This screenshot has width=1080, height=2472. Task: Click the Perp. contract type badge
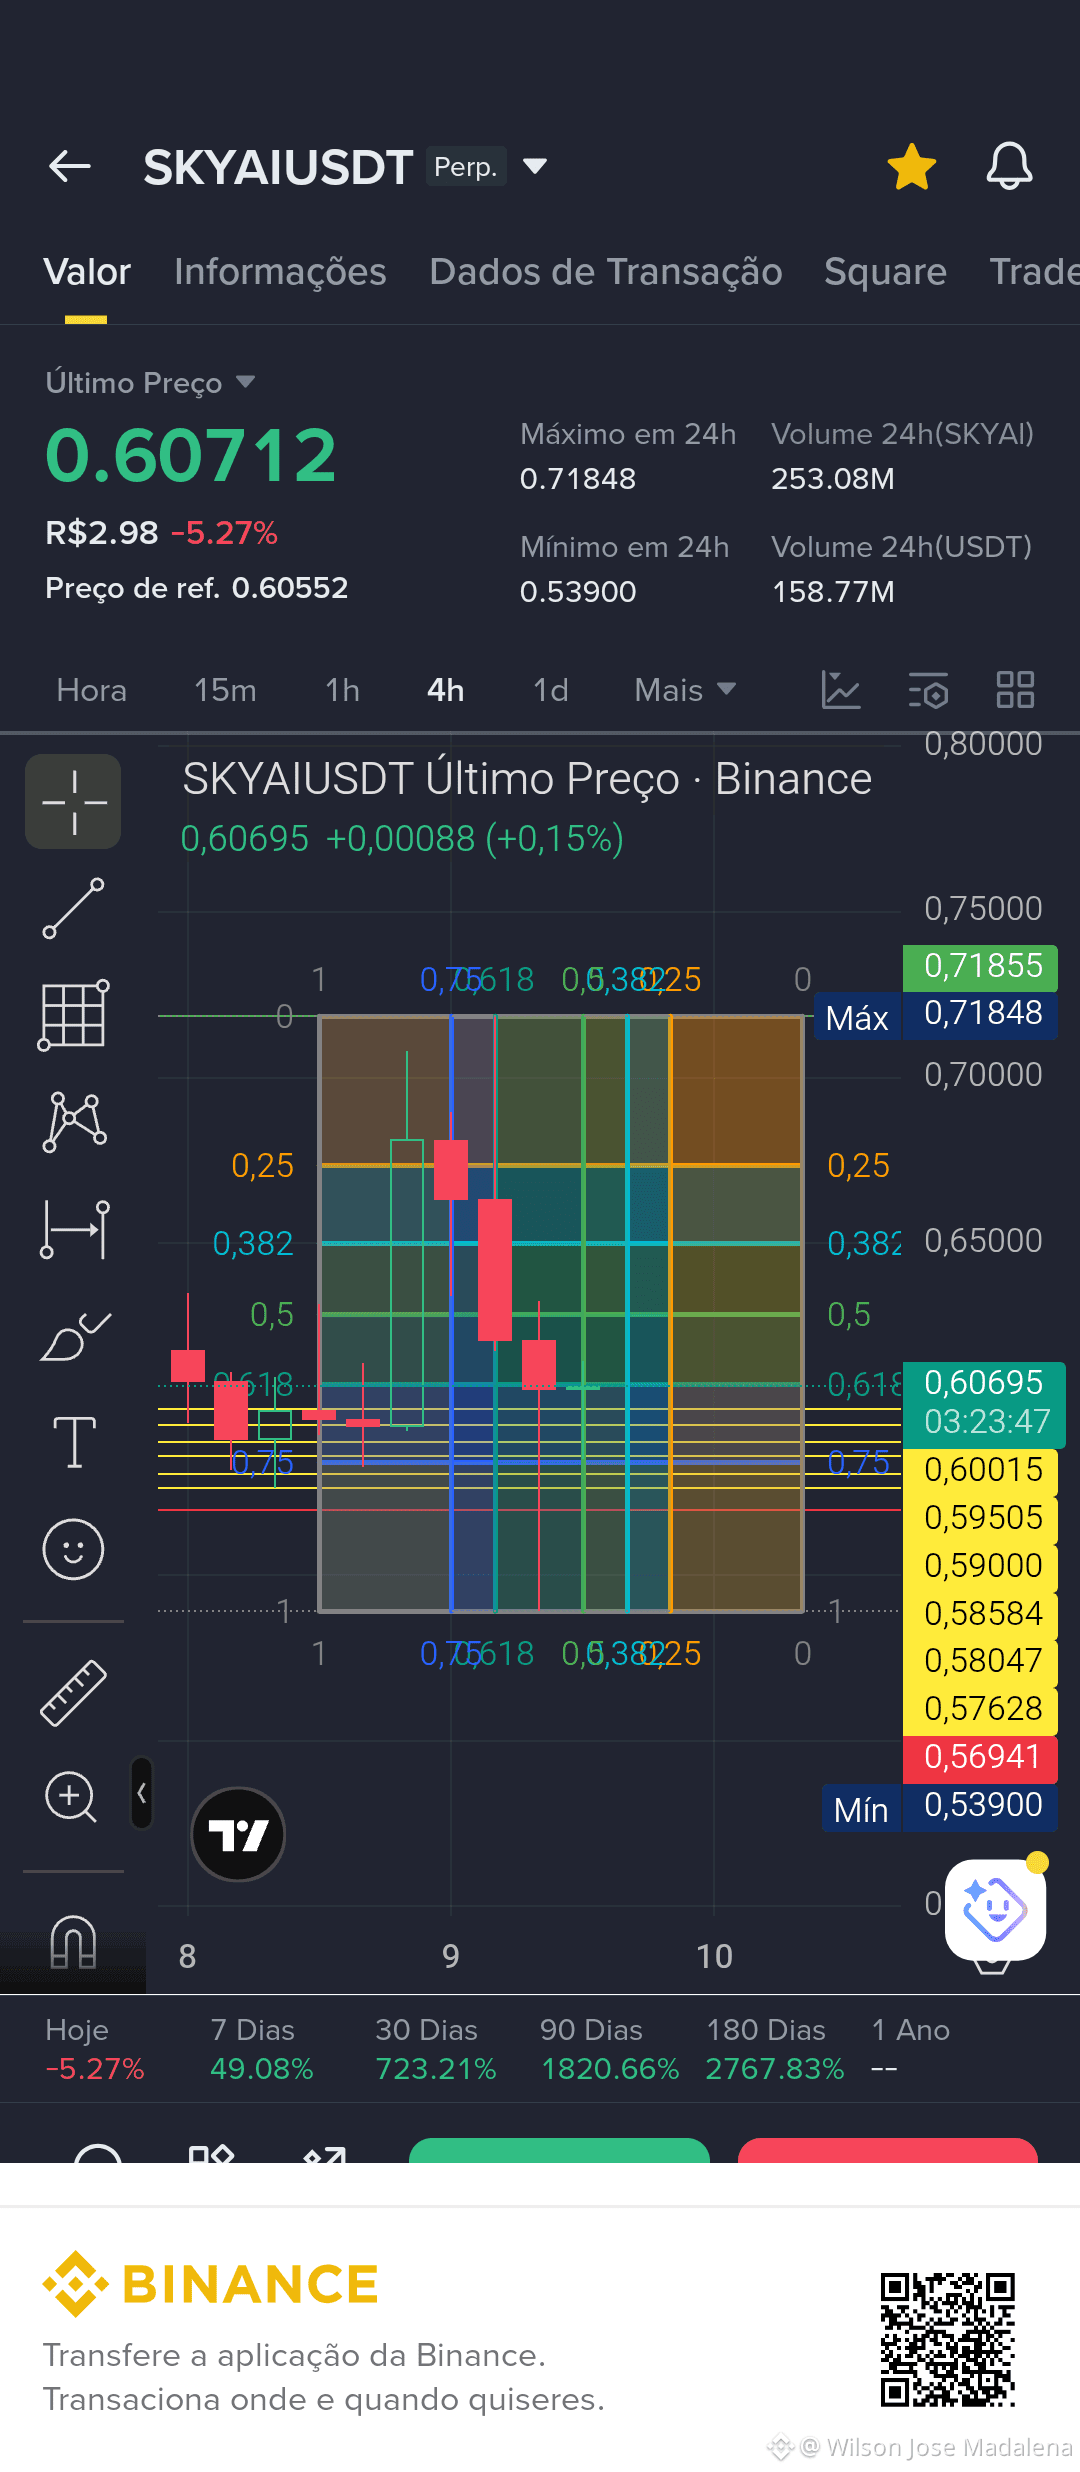(x=466, y=166)
